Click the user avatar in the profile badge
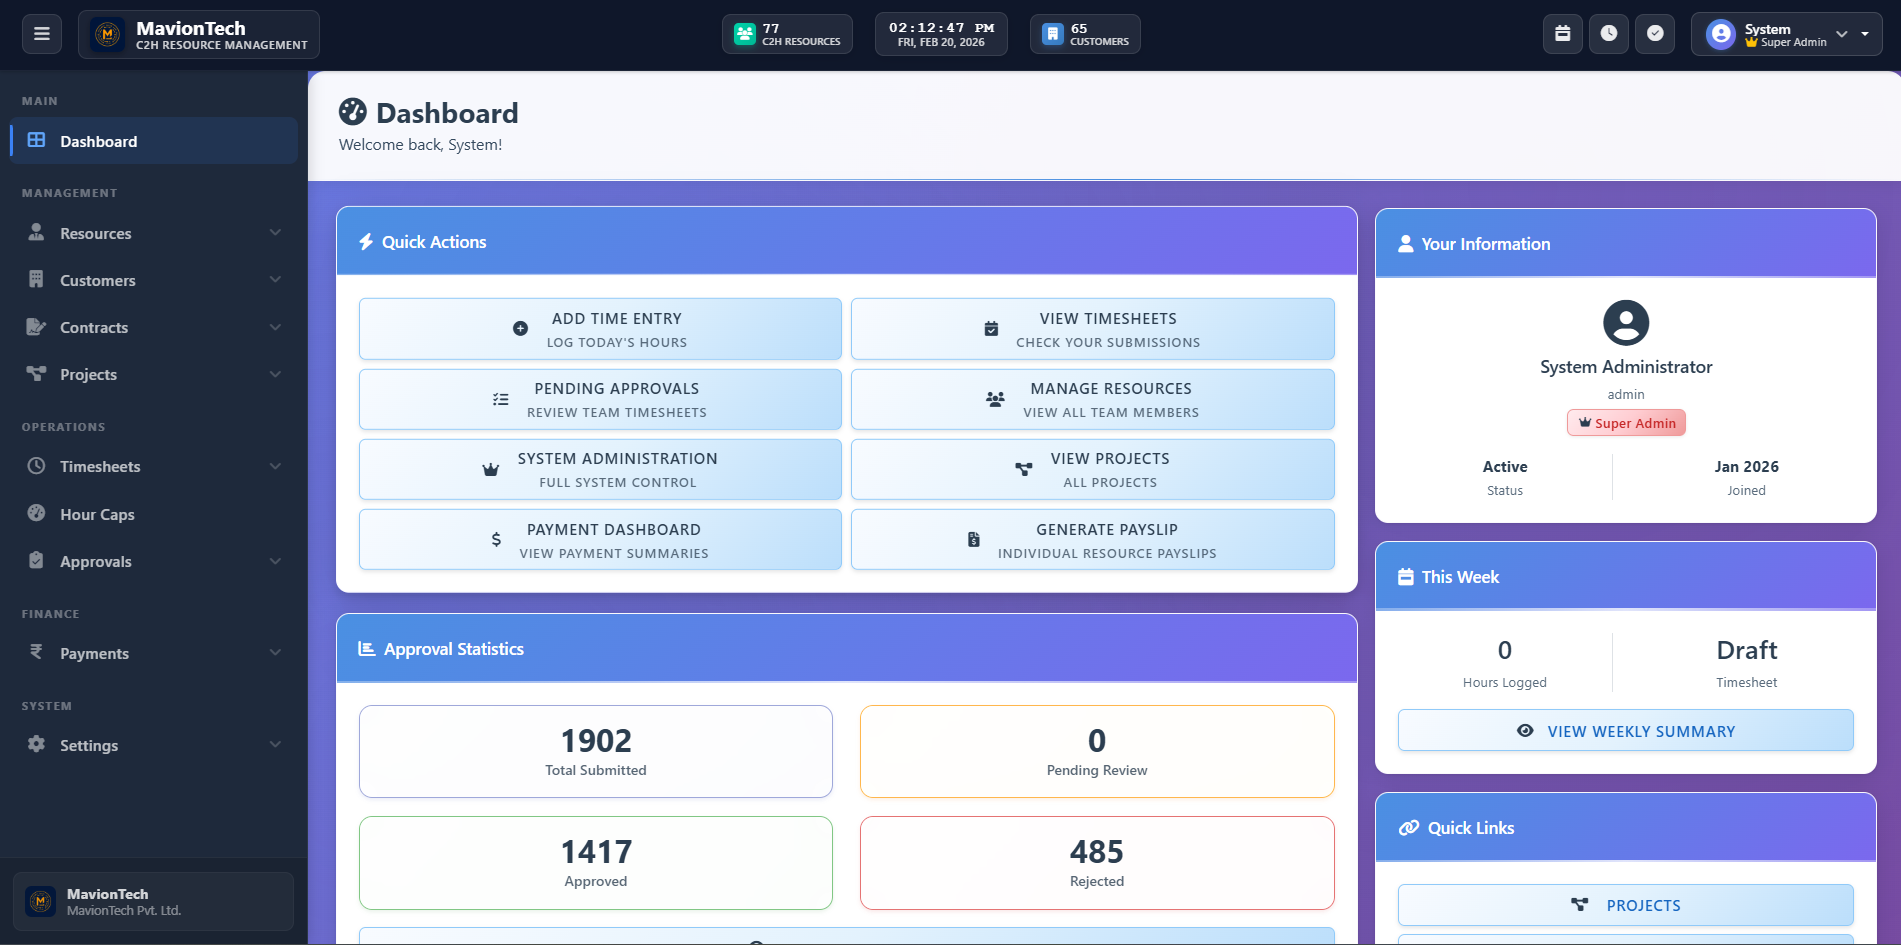1901x945 pixels. [x=1719, y=33]
